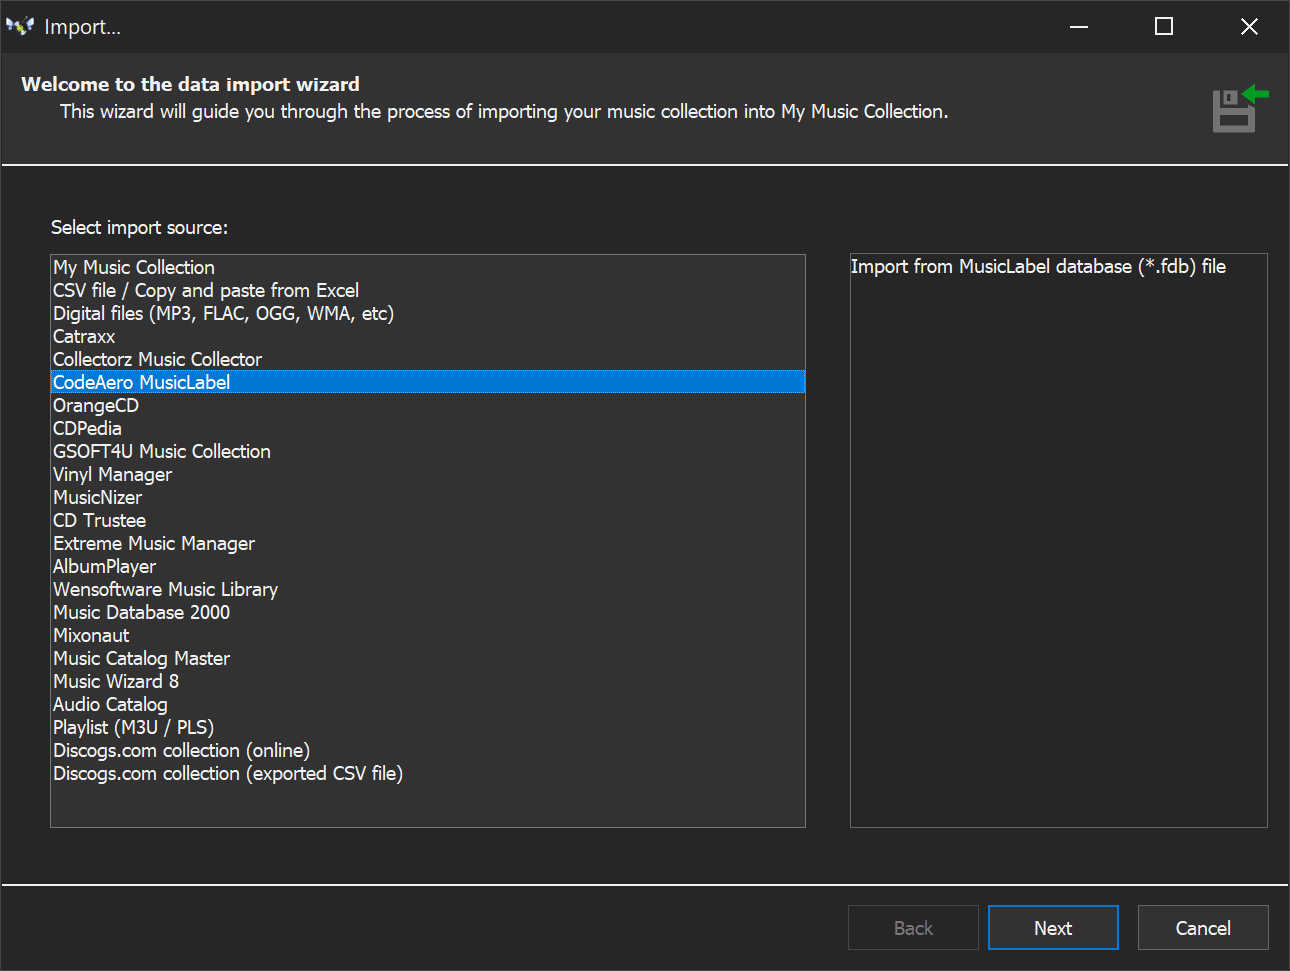
Task: Choose OrangeCD as import source
Action: click(428, 405)
